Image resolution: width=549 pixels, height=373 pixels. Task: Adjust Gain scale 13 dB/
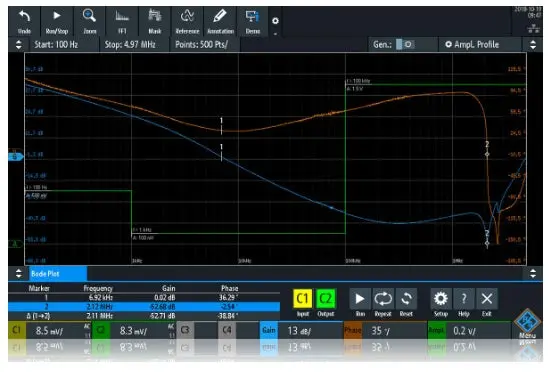click(x=301, y=330)
